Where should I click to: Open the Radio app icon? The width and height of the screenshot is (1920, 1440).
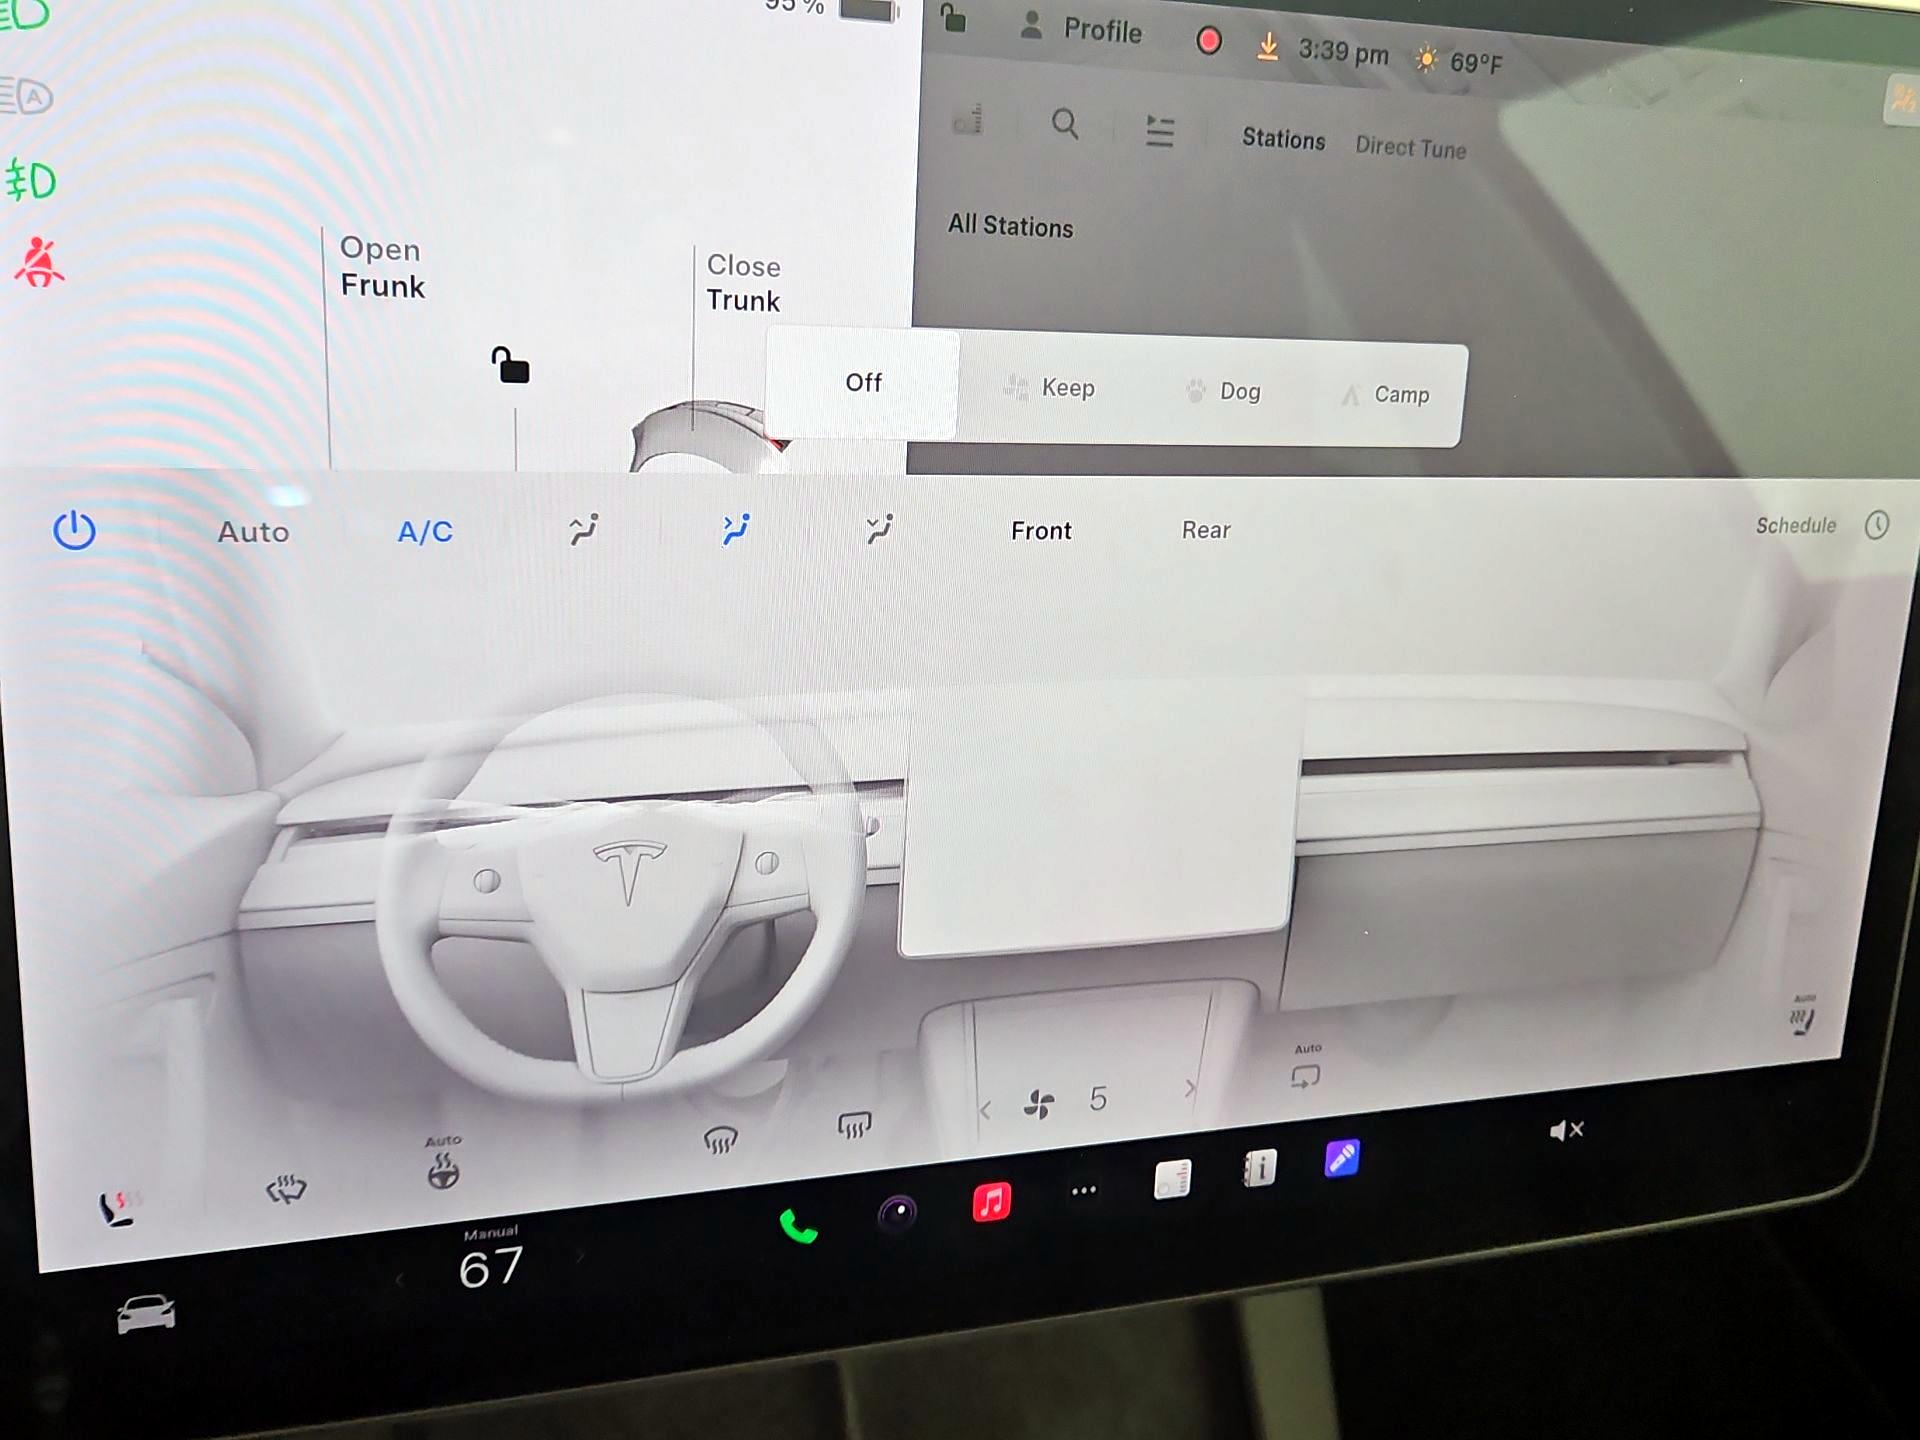pos(1172,1179)
